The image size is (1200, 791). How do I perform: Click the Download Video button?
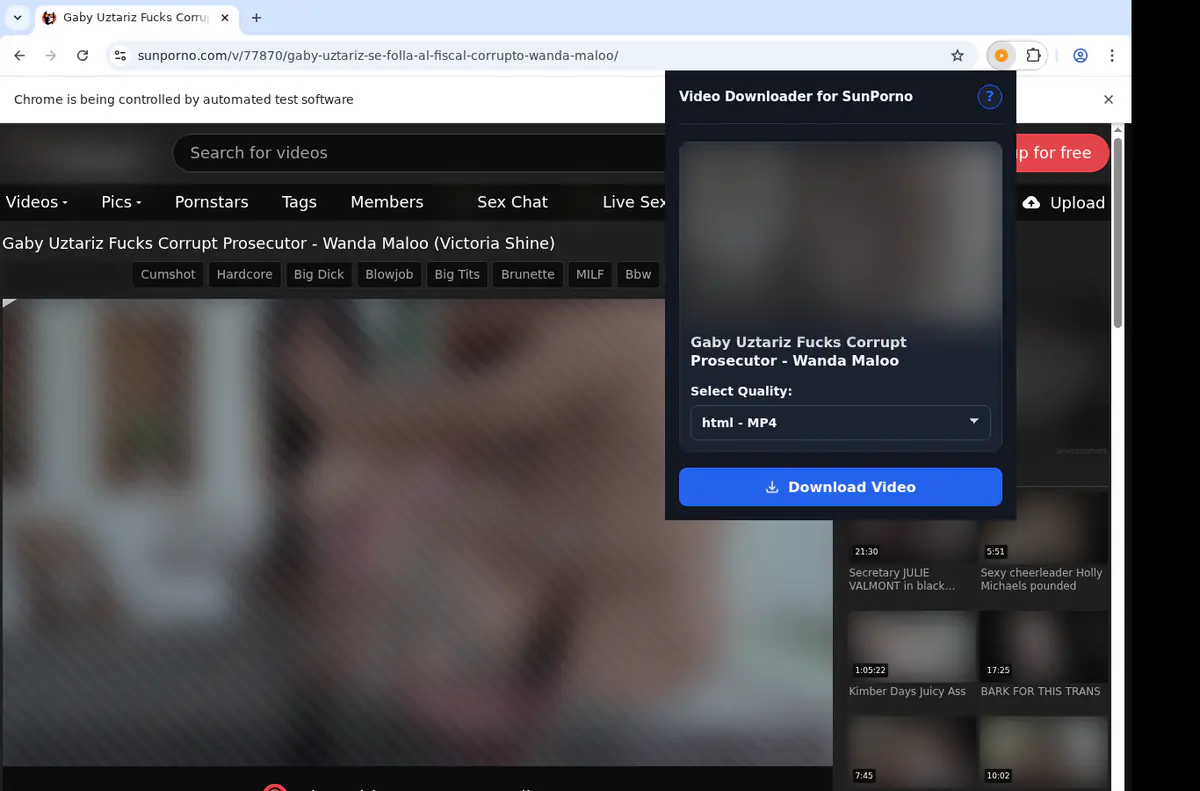(840, 487)
